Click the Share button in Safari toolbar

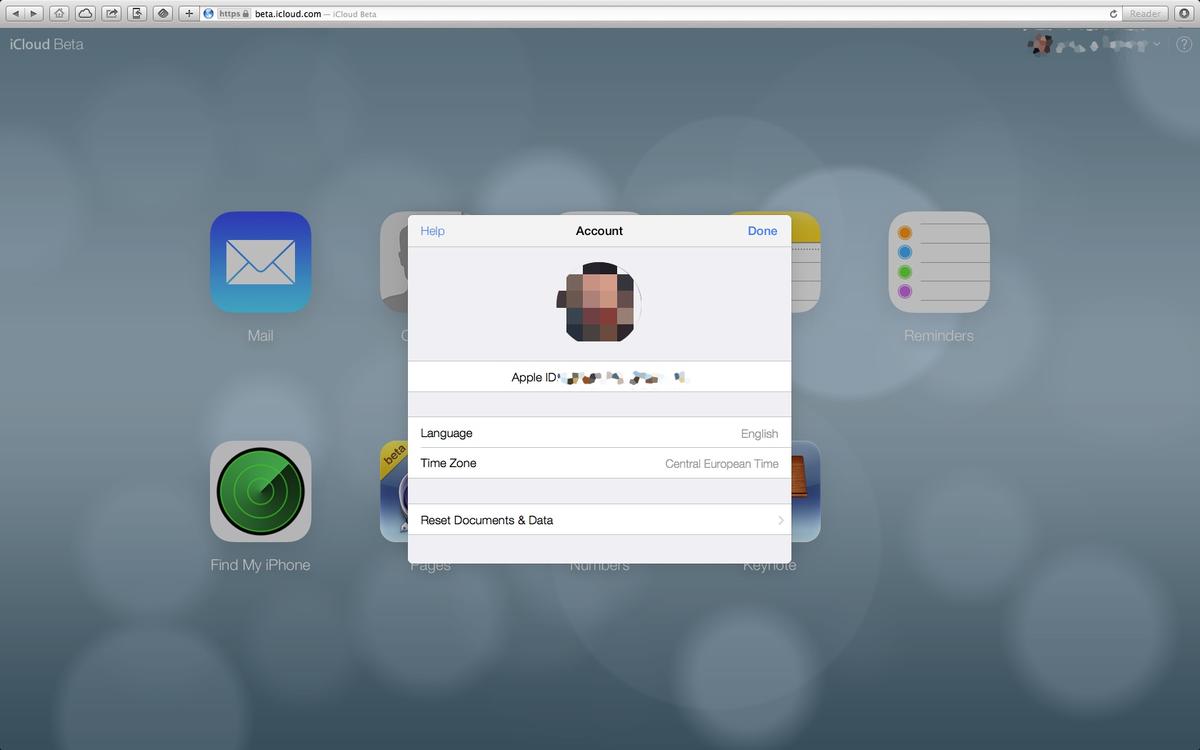point(111,14)
